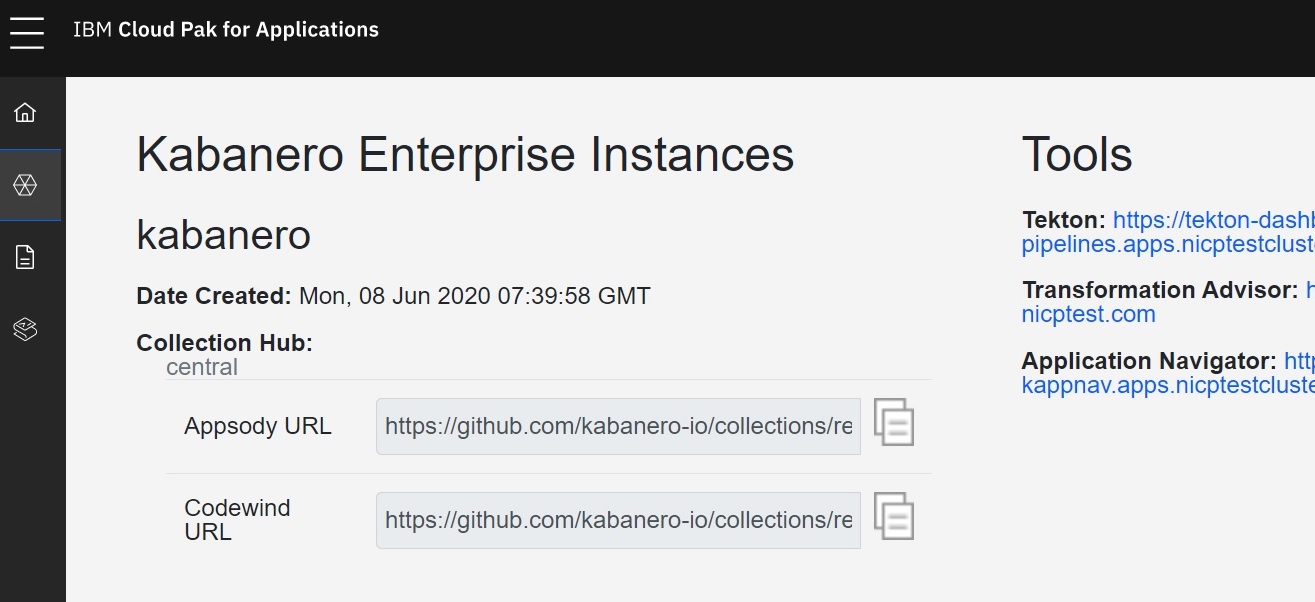Open the hamburger navigation menu

pos(26,31)
